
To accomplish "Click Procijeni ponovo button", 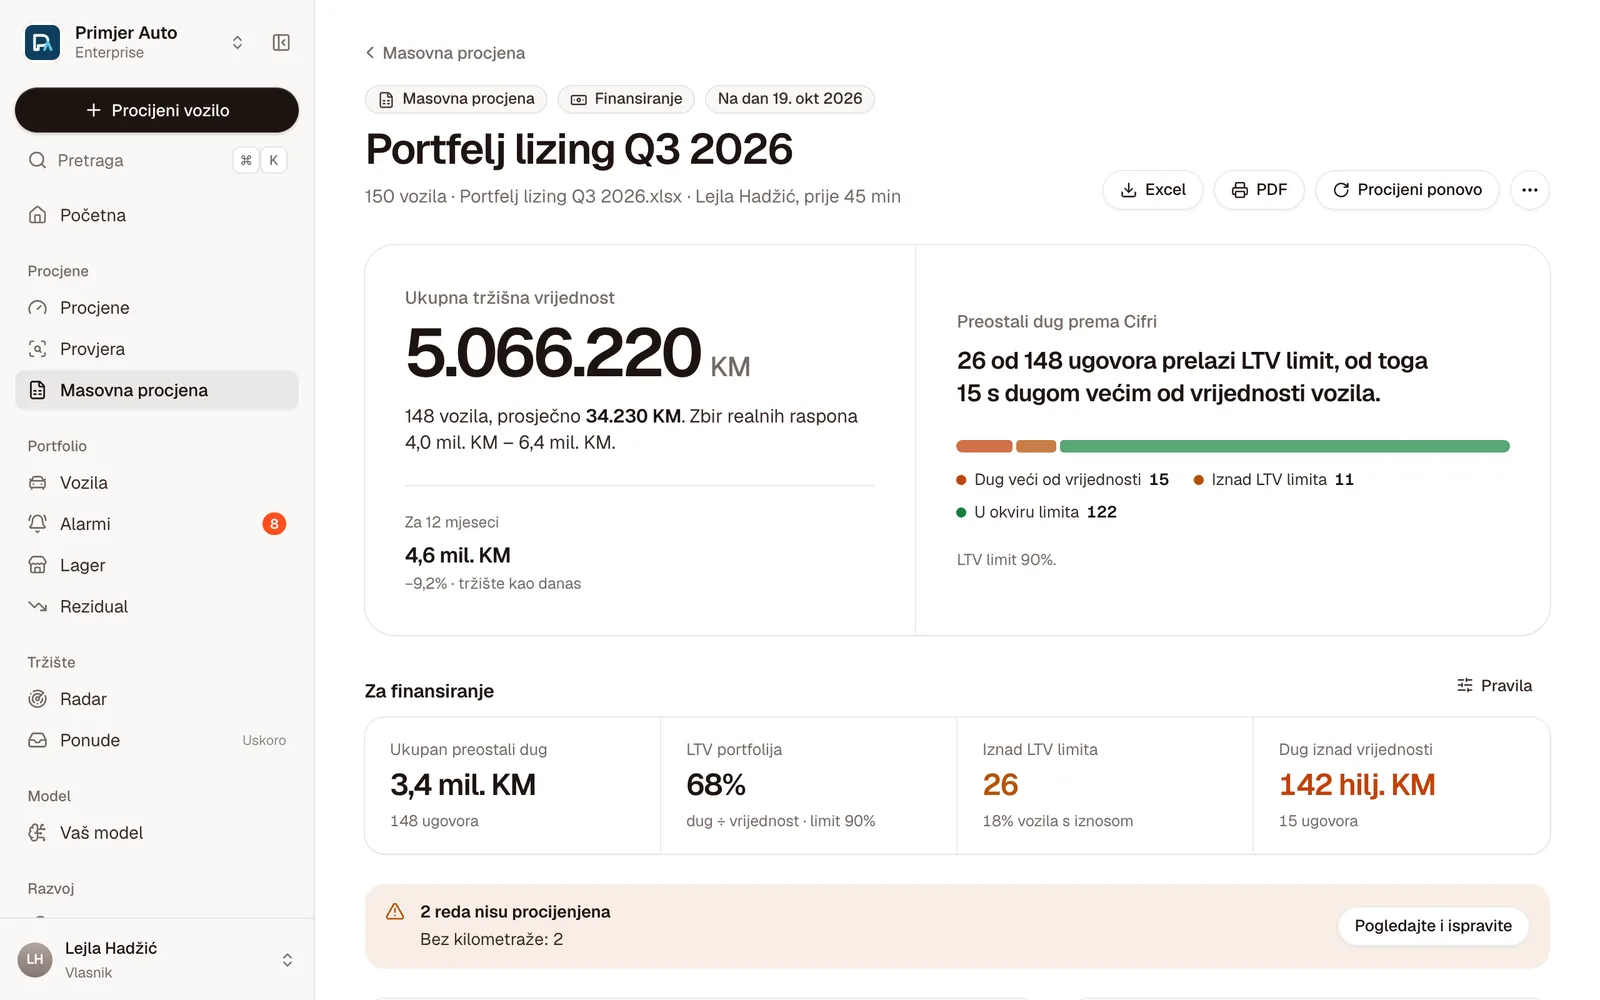I will point(1407,190).
